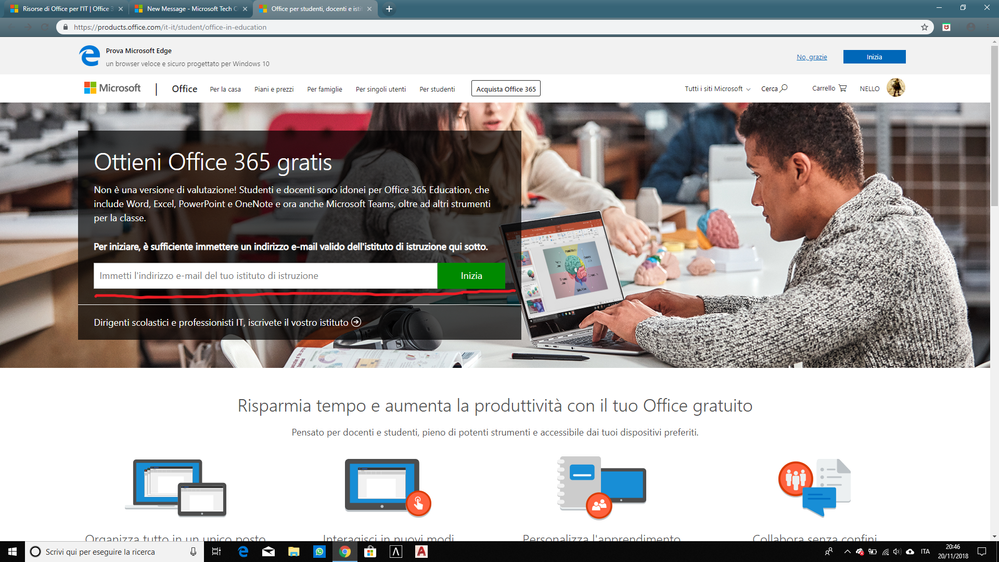Open 'Per singoli utenti' menu item
The width and height of the screenshot is (999, 562).
click(380, 89)
